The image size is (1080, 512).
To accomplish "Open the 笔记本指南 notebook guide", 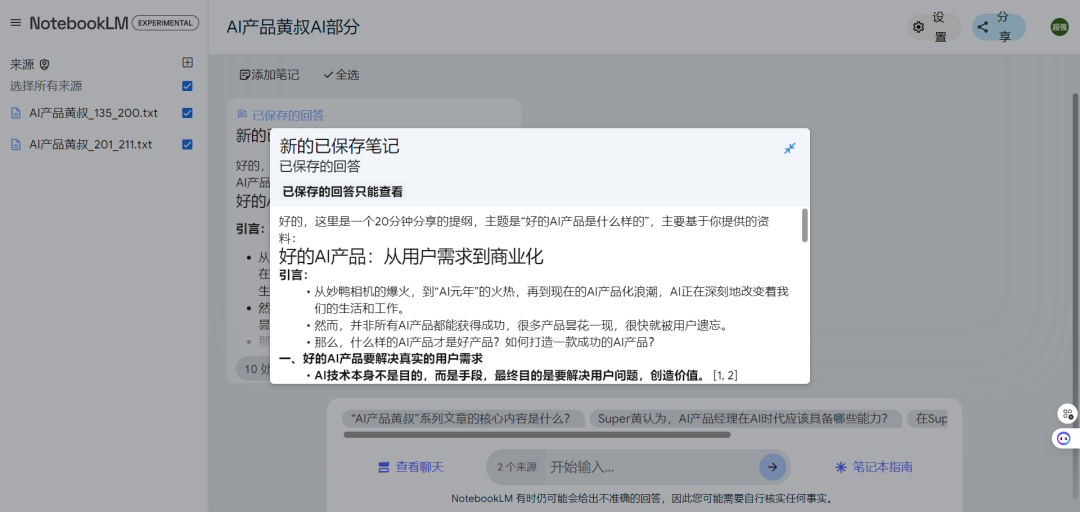I will pos(873,467).
